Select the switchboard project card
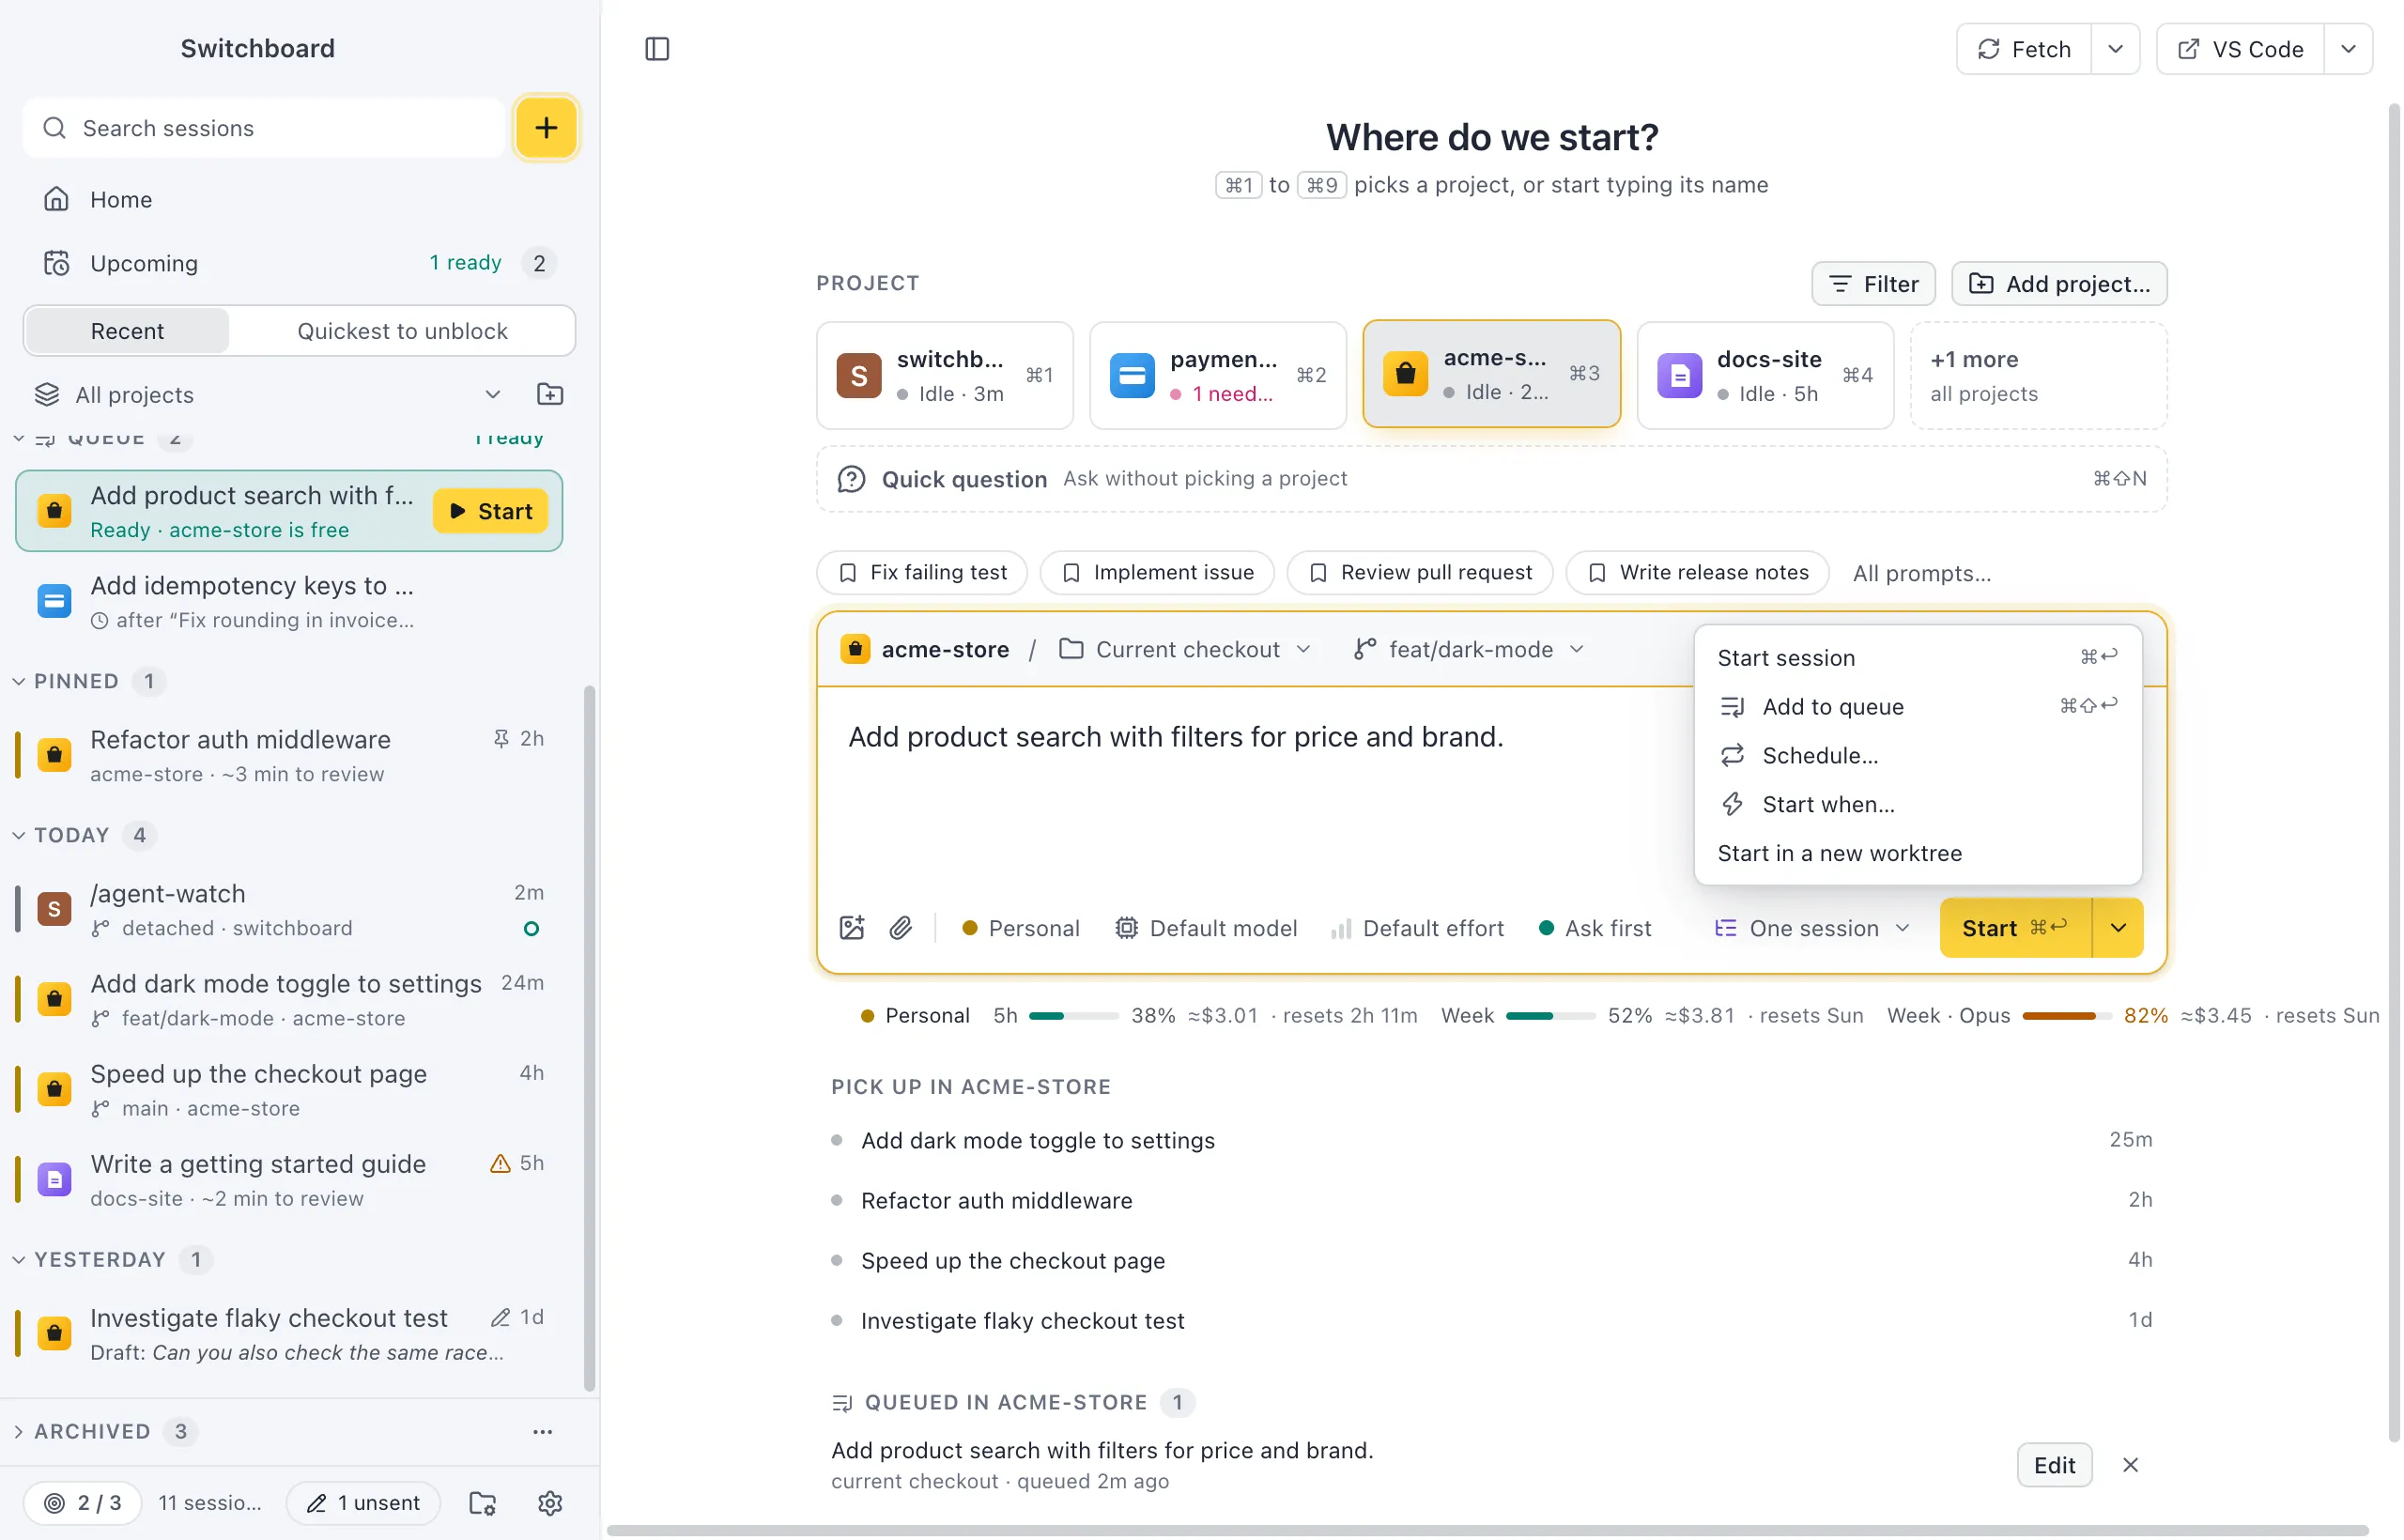Image resolution: width=2404 pixels, height=1540 pixels. tap(944, 375)
